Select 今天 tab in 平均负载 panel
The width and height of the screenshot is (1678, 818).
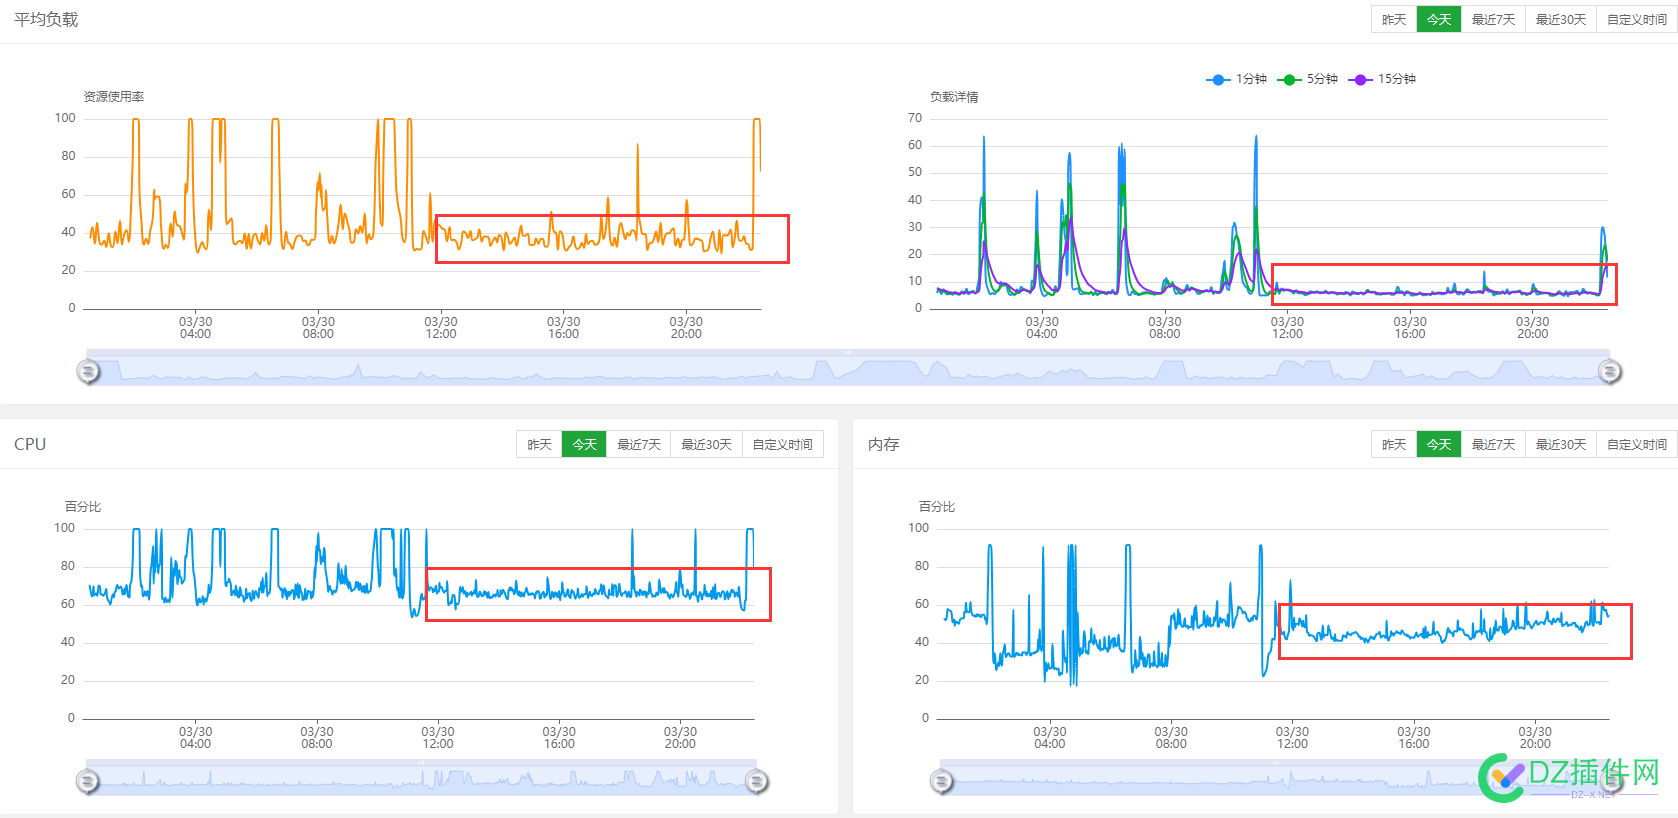(1439, 20)
